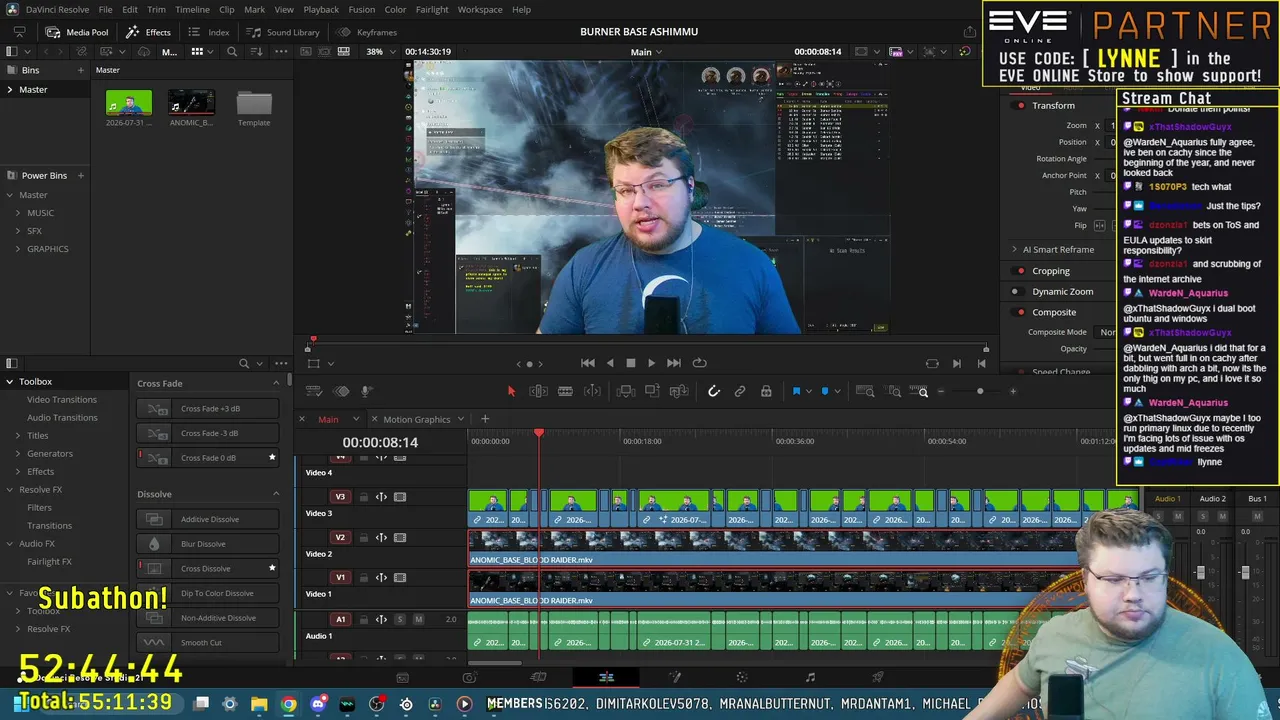This screenshot has width=1280, height=720.
Task: Click the Overwrite Clip icon
Action: coord(652,391)
